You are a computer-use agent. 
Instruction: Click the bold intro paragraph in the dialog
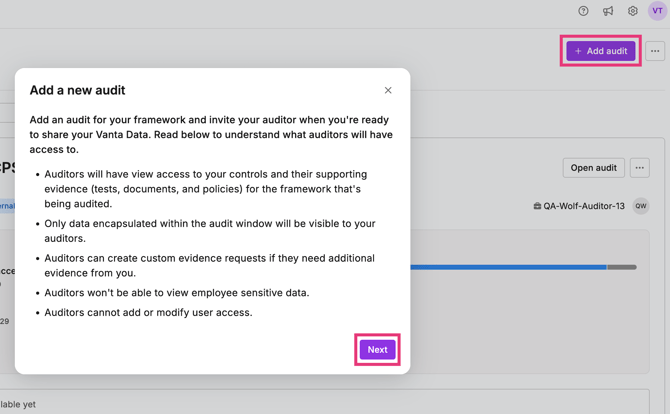pos(211,134)
